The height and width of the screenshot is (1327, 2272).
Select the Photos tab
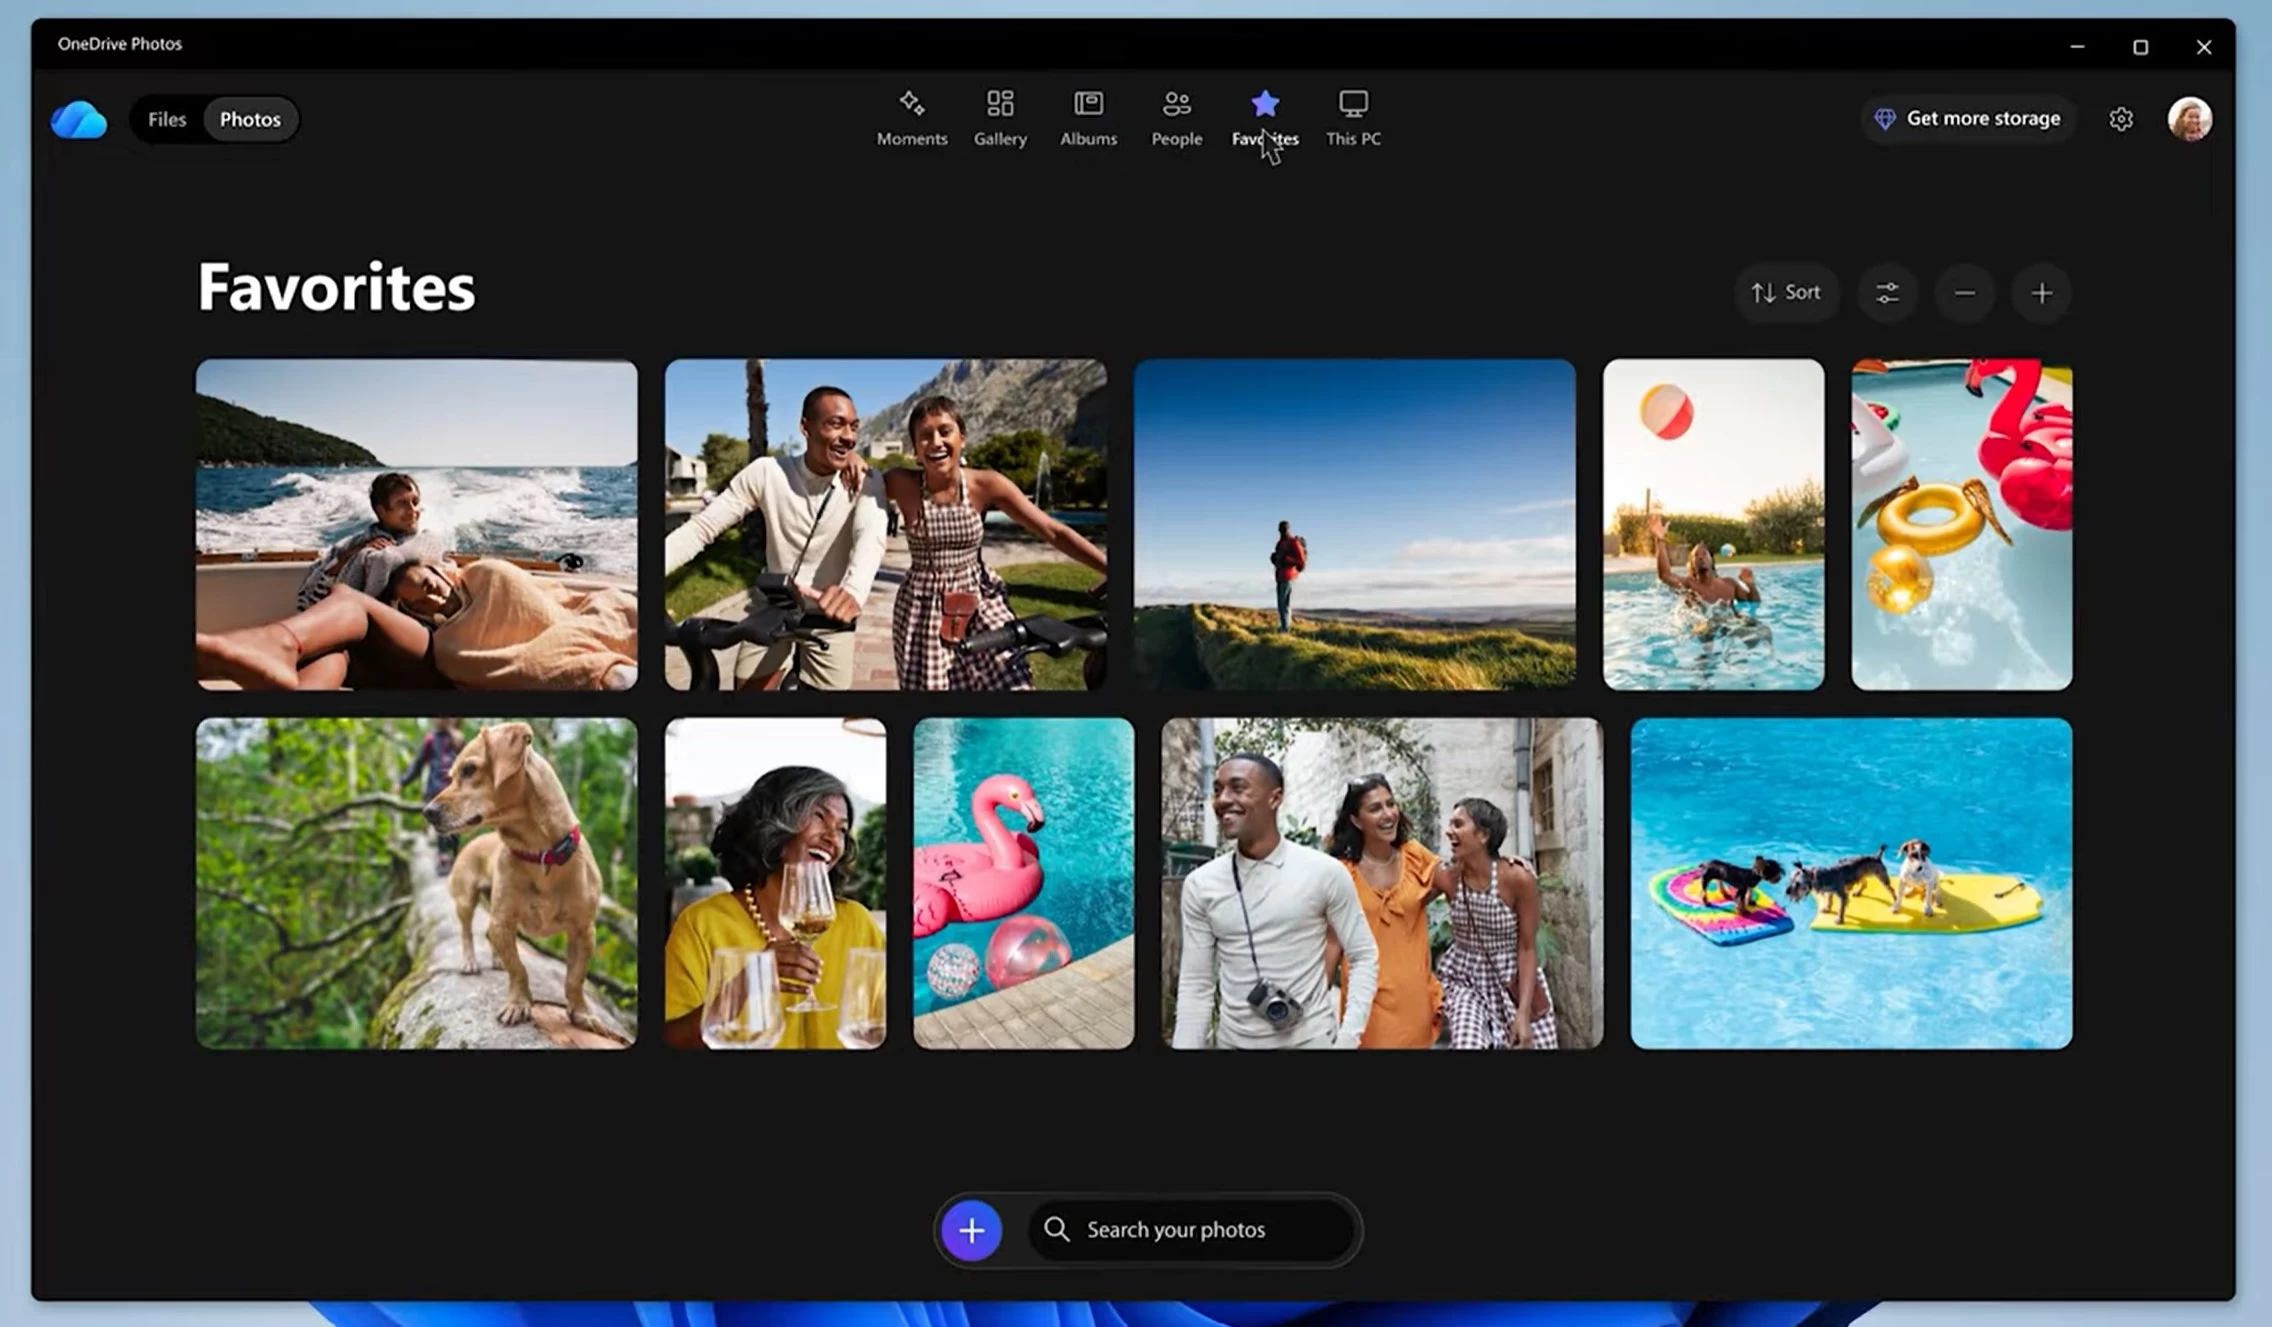(x=250, y=119)
